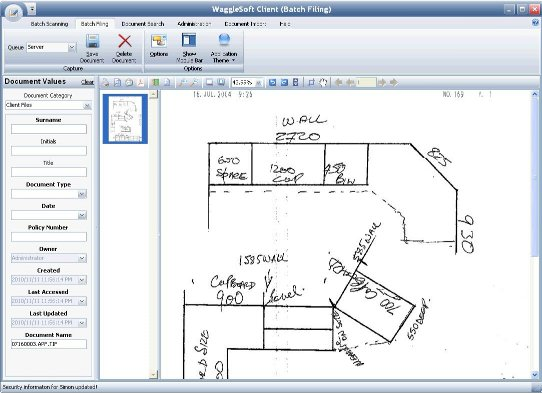This screenshot has width=542, height=393.
Task: Click the Save Document floppy disk icon
Action: (x=92, y=41)
